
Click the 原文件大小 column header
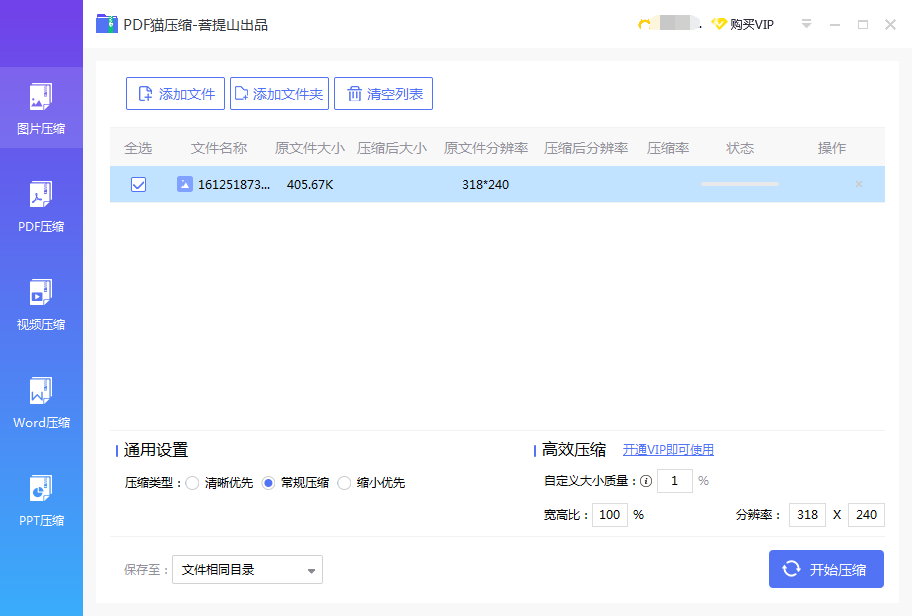pyautogui.click(x=310, y=148)
